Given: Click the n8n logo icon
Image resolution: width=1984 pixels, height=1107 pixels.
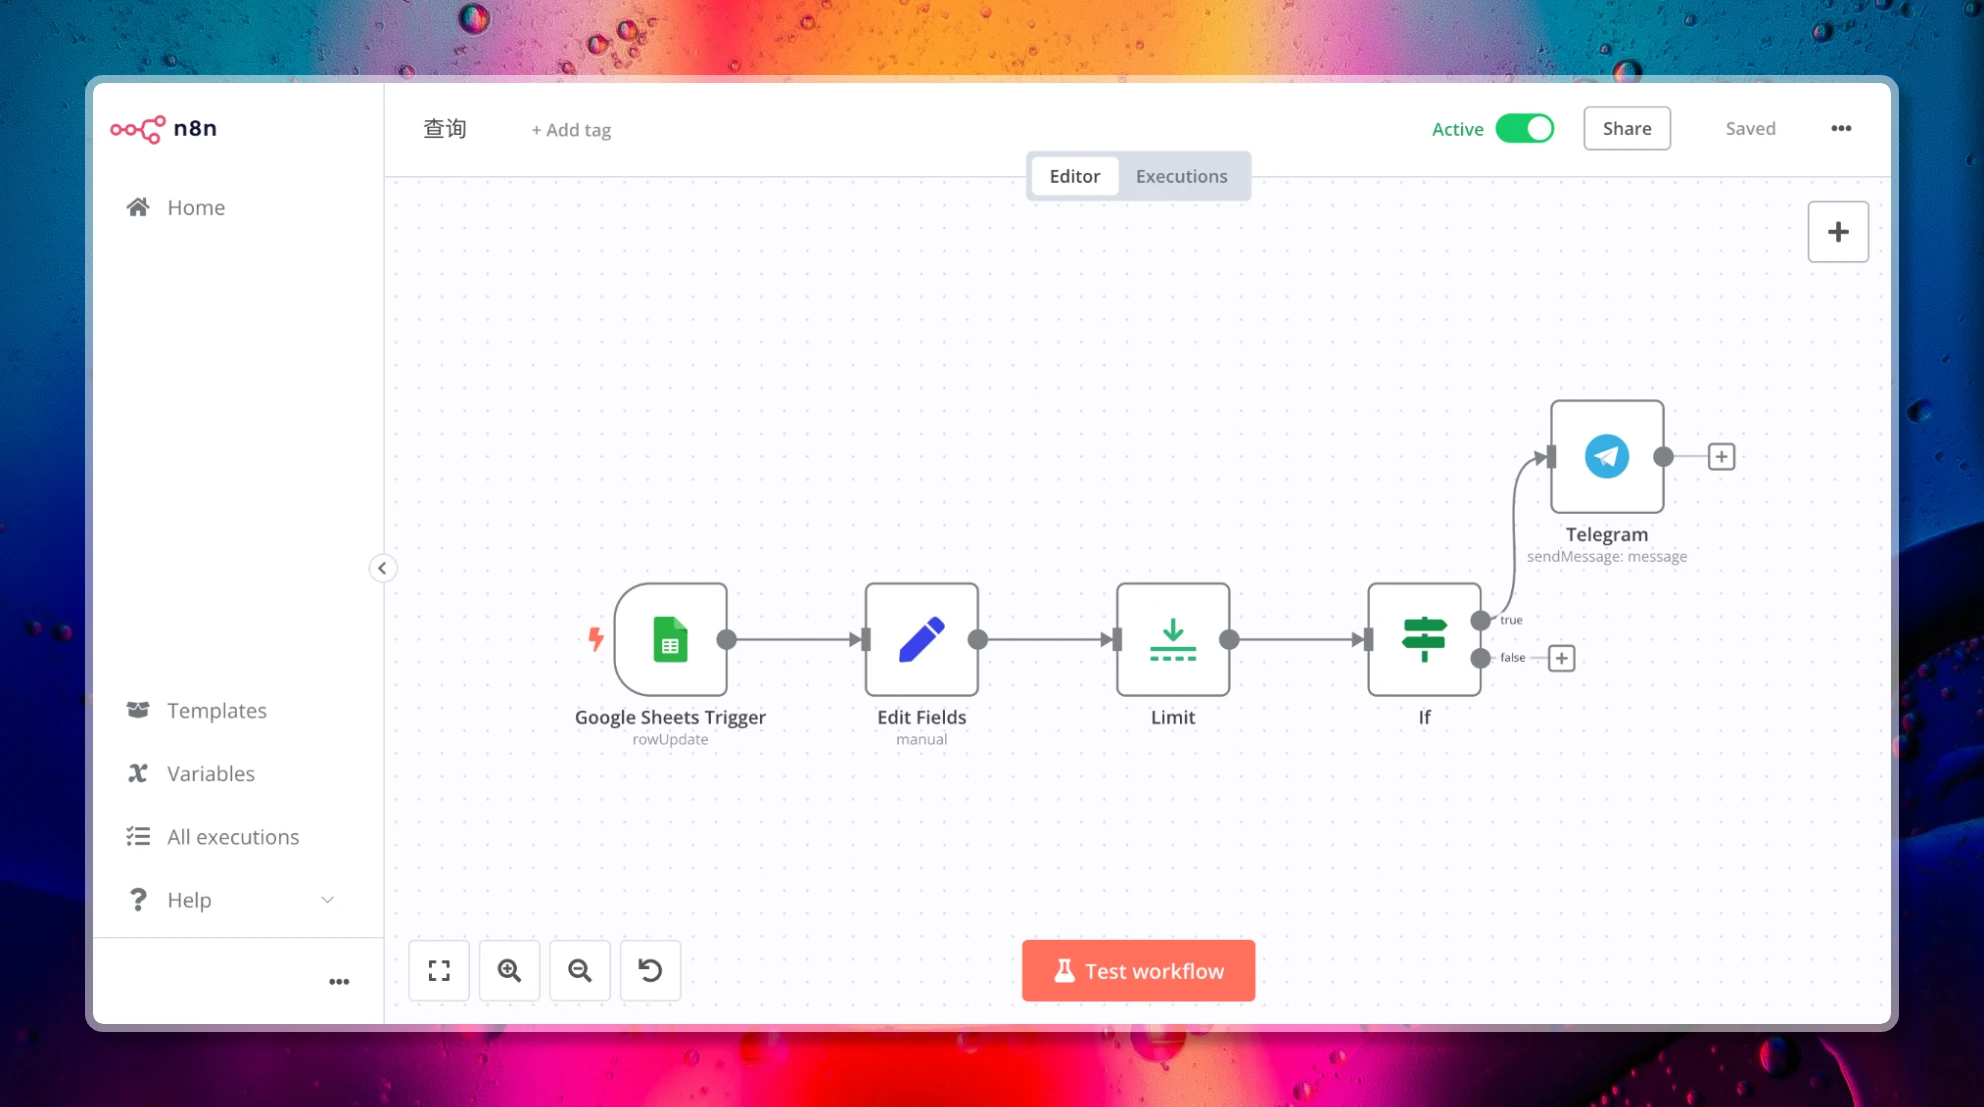Looking at the screenshot, I should [x=138, y=129].
